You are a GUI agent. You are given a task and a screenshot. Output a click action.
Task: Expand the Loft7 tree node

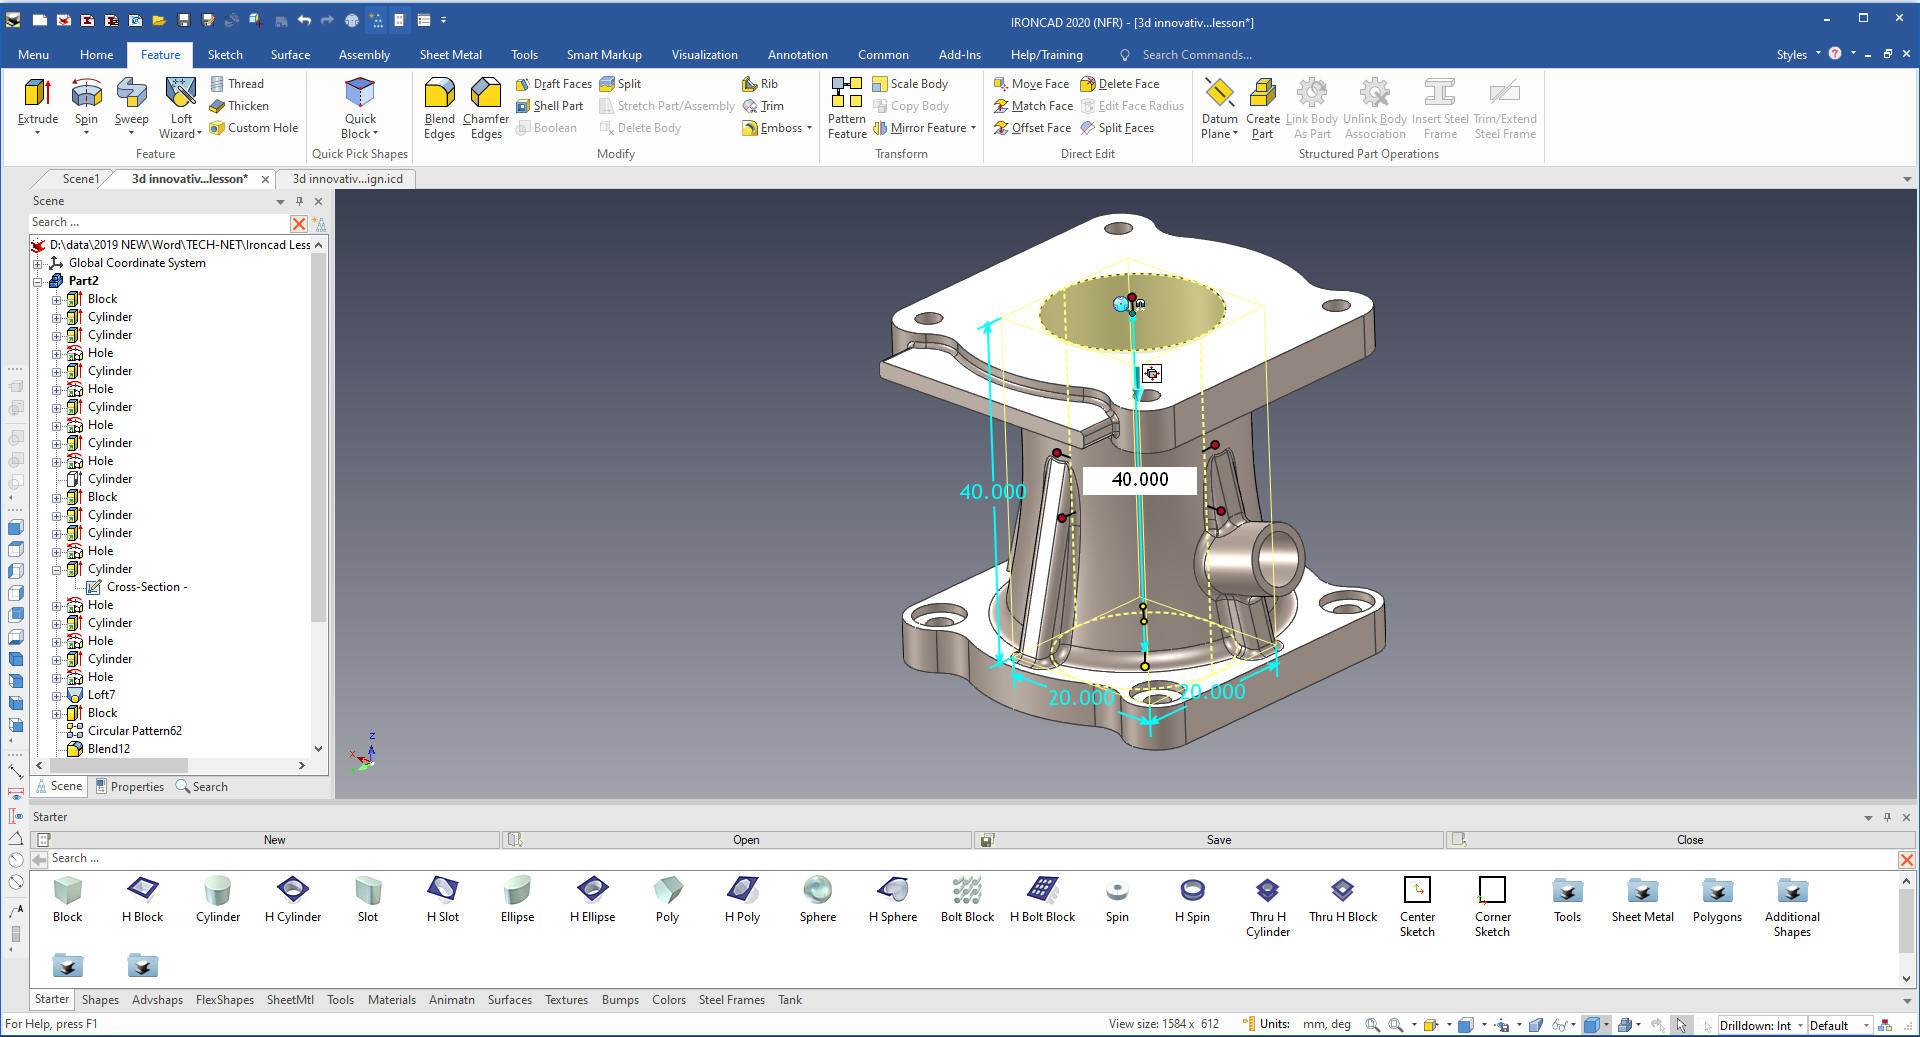[x=57, y=695]
